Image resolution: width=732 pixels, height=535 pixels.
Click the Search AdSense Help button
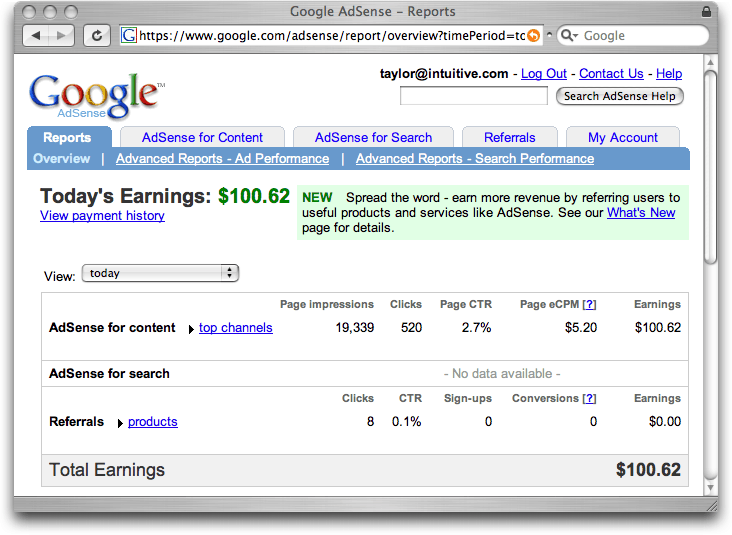pyautogui.click(x=620, y=96)
